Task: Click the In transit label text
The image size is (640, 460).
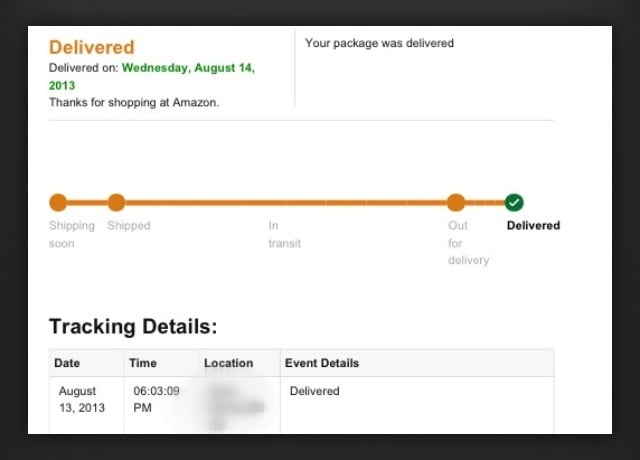Action: click(x=284, y=234)
